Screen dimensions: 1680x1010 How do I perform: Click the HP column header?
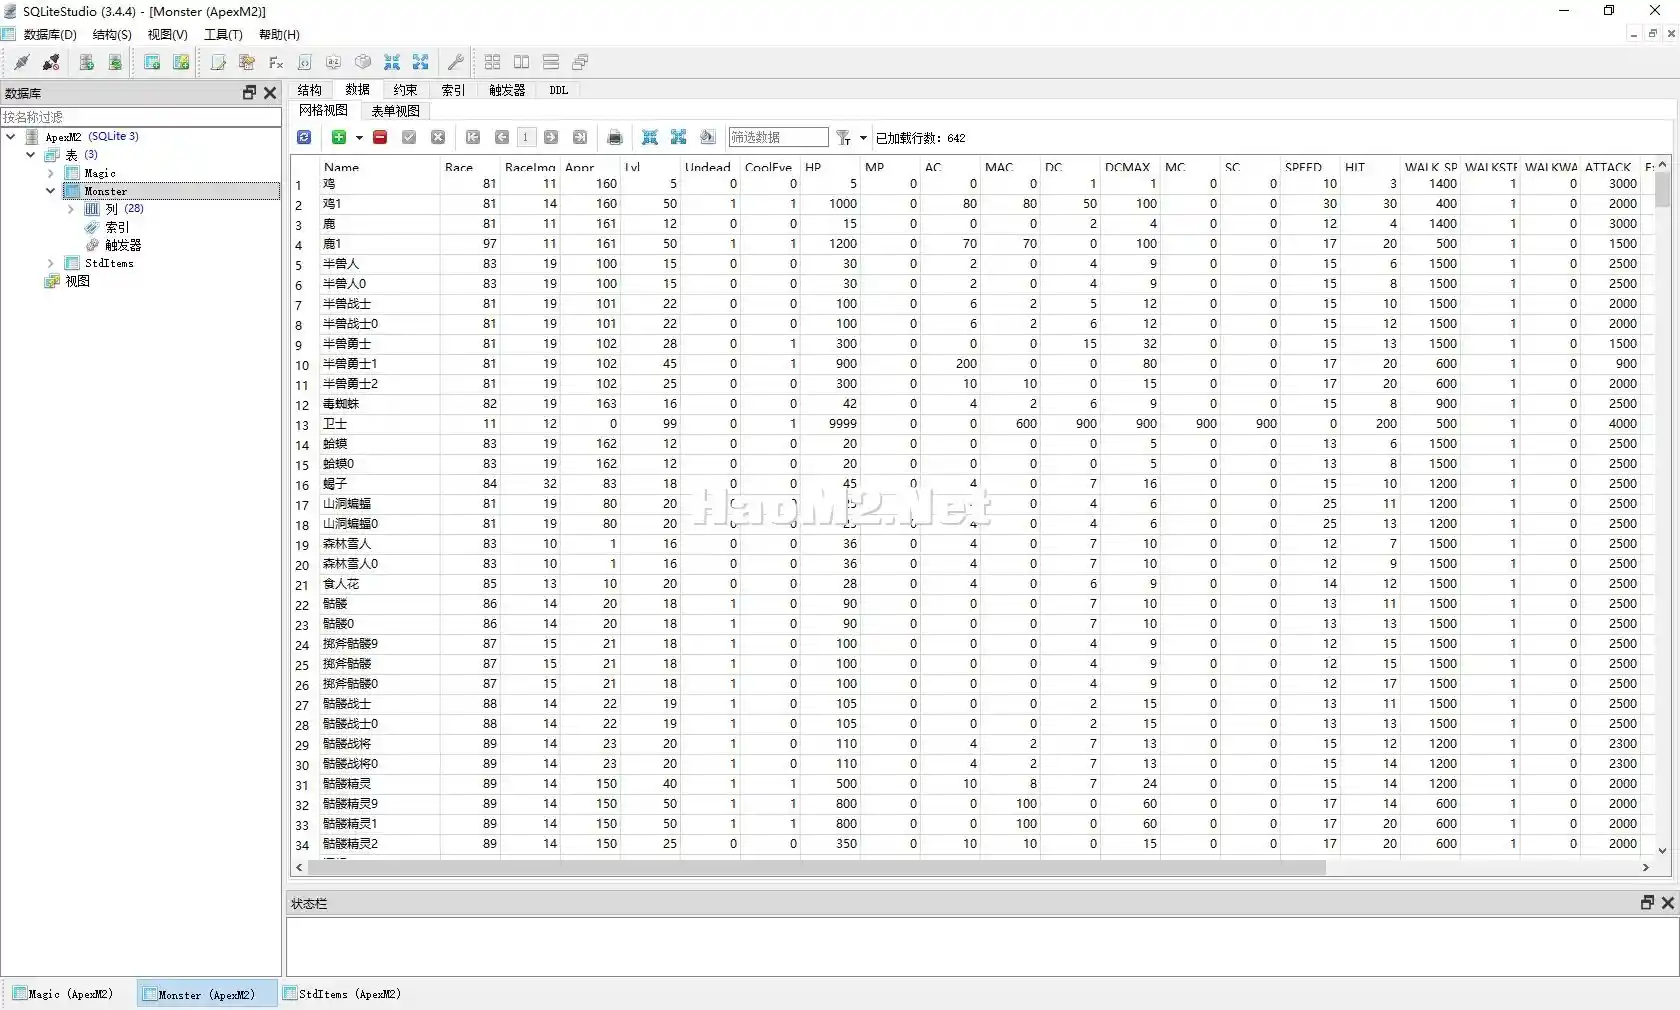click(x=830, y=167)
